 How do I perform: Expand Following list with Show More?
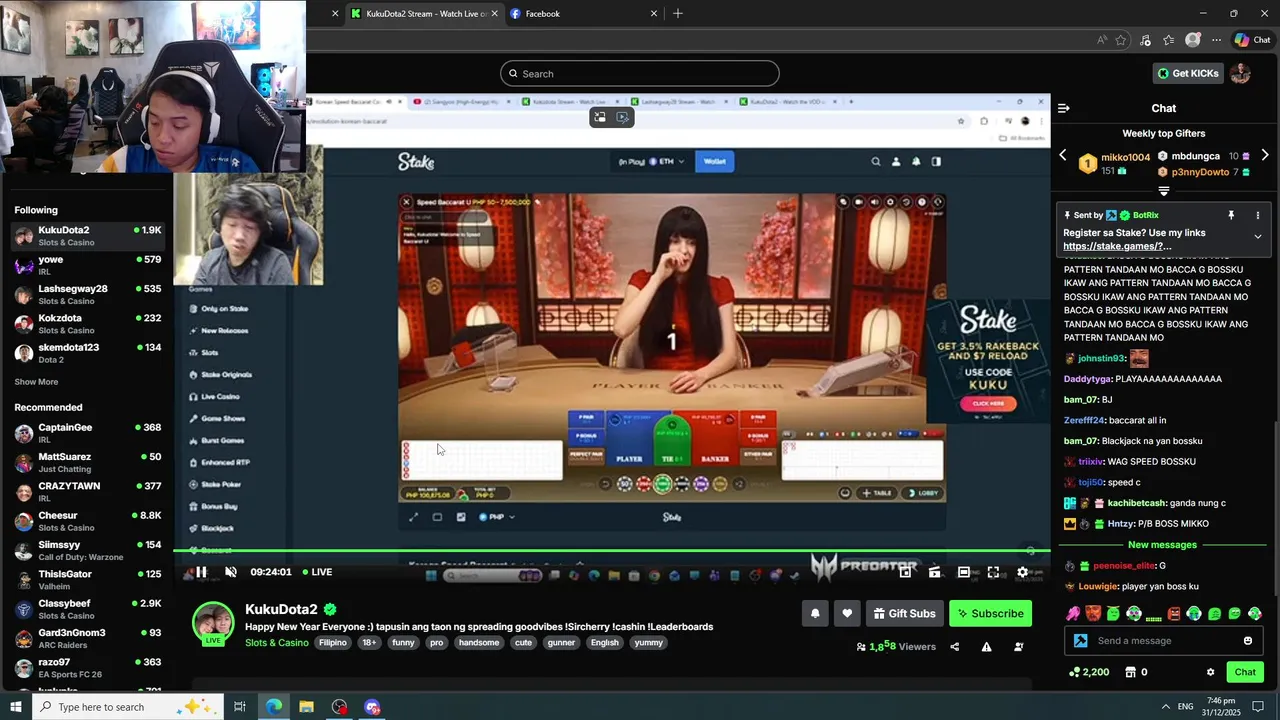pos(36,382)
